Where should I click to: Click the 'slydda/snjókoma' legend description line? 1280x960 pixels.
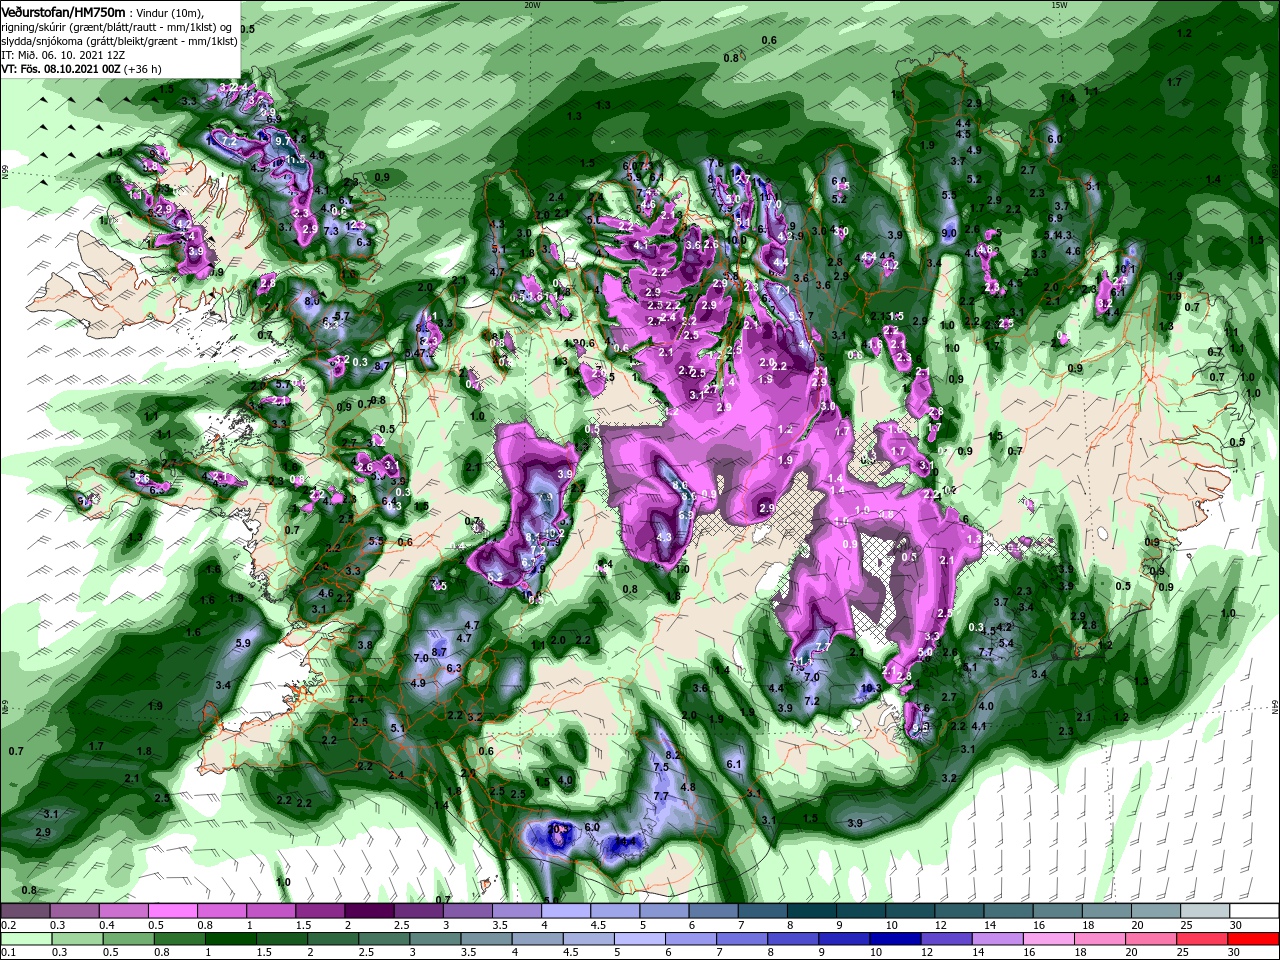(x=120, y=41)
